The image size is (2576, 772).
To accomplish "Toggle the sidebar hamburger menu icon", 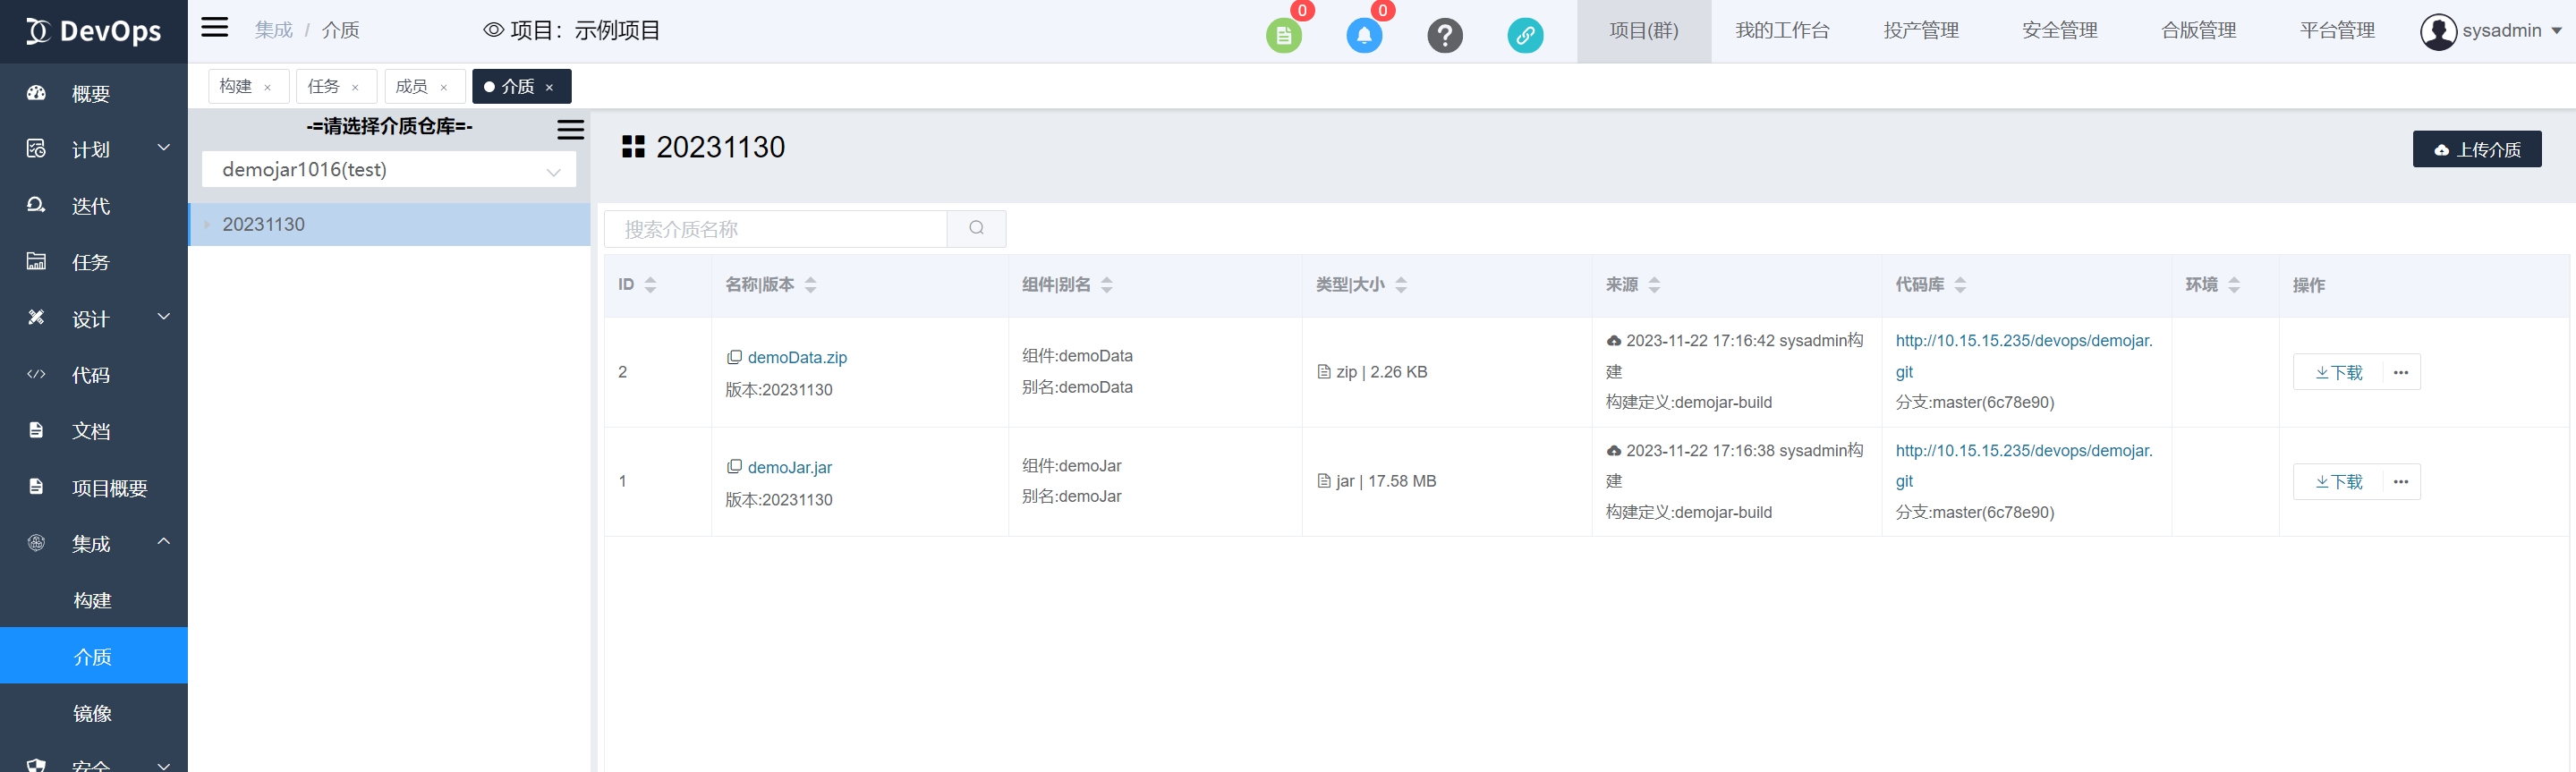I will coord(214,28).
